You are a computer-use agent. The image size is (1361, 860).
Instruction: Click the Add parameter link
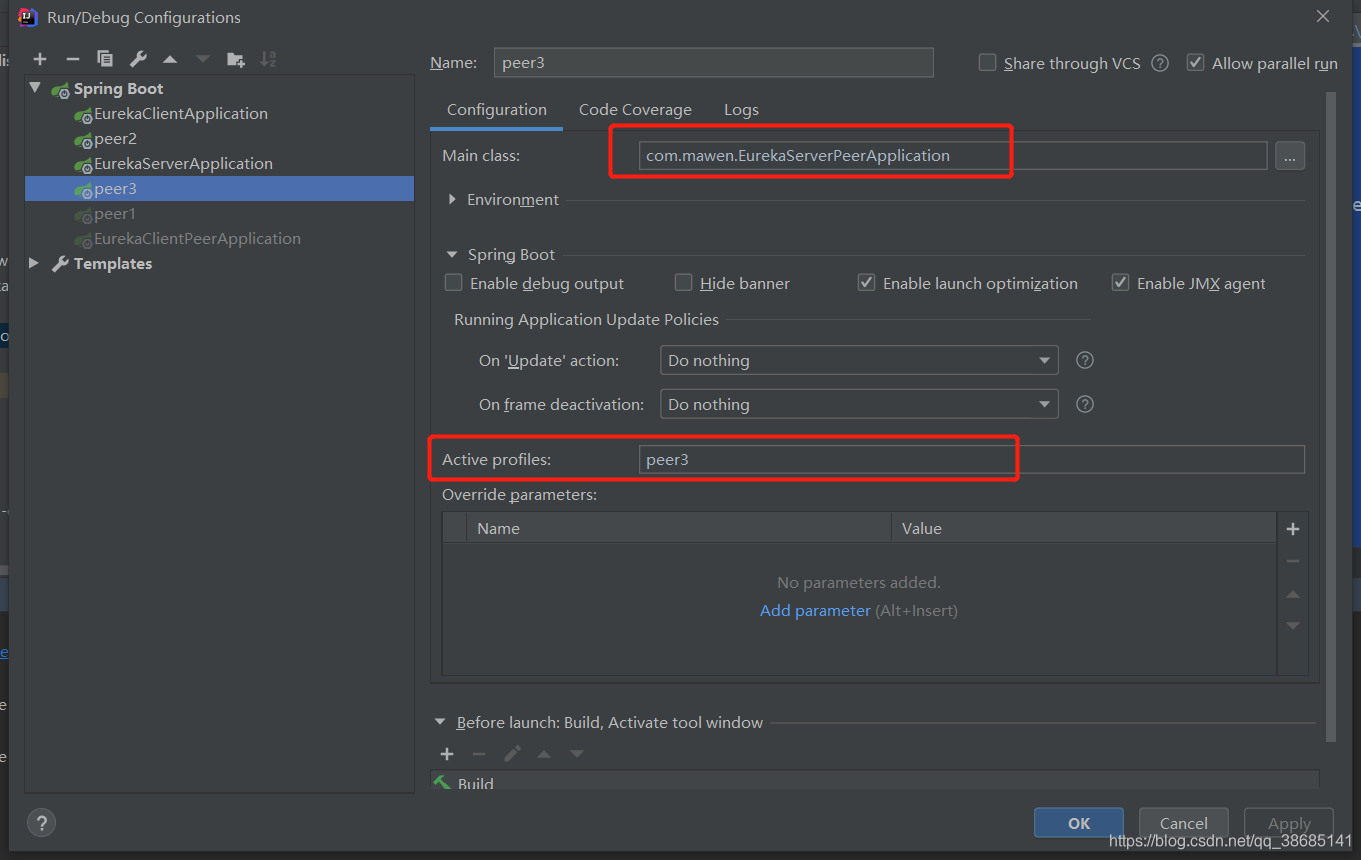(815, 610)
